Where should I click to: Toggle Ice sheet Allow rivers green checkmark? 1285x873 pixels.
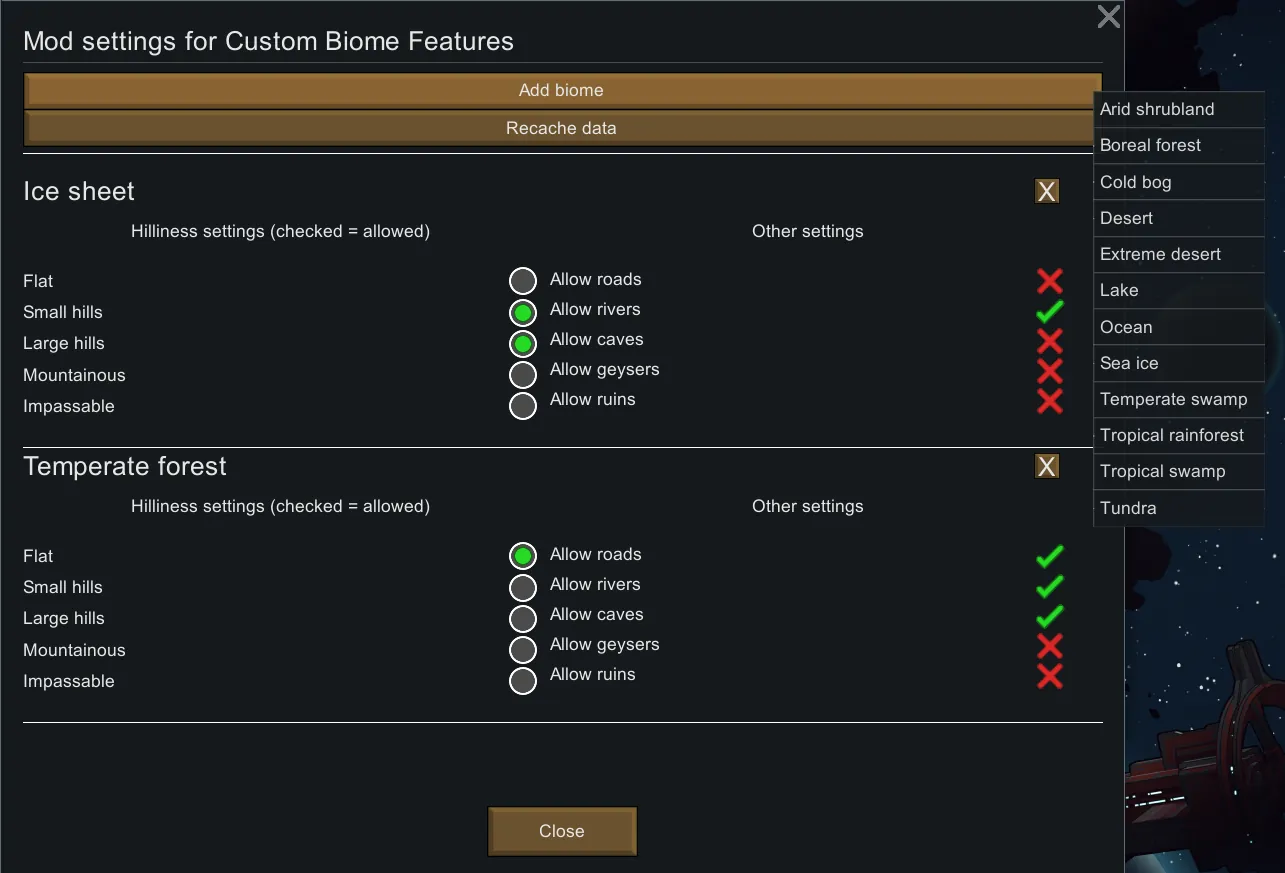click(1049, 311)
